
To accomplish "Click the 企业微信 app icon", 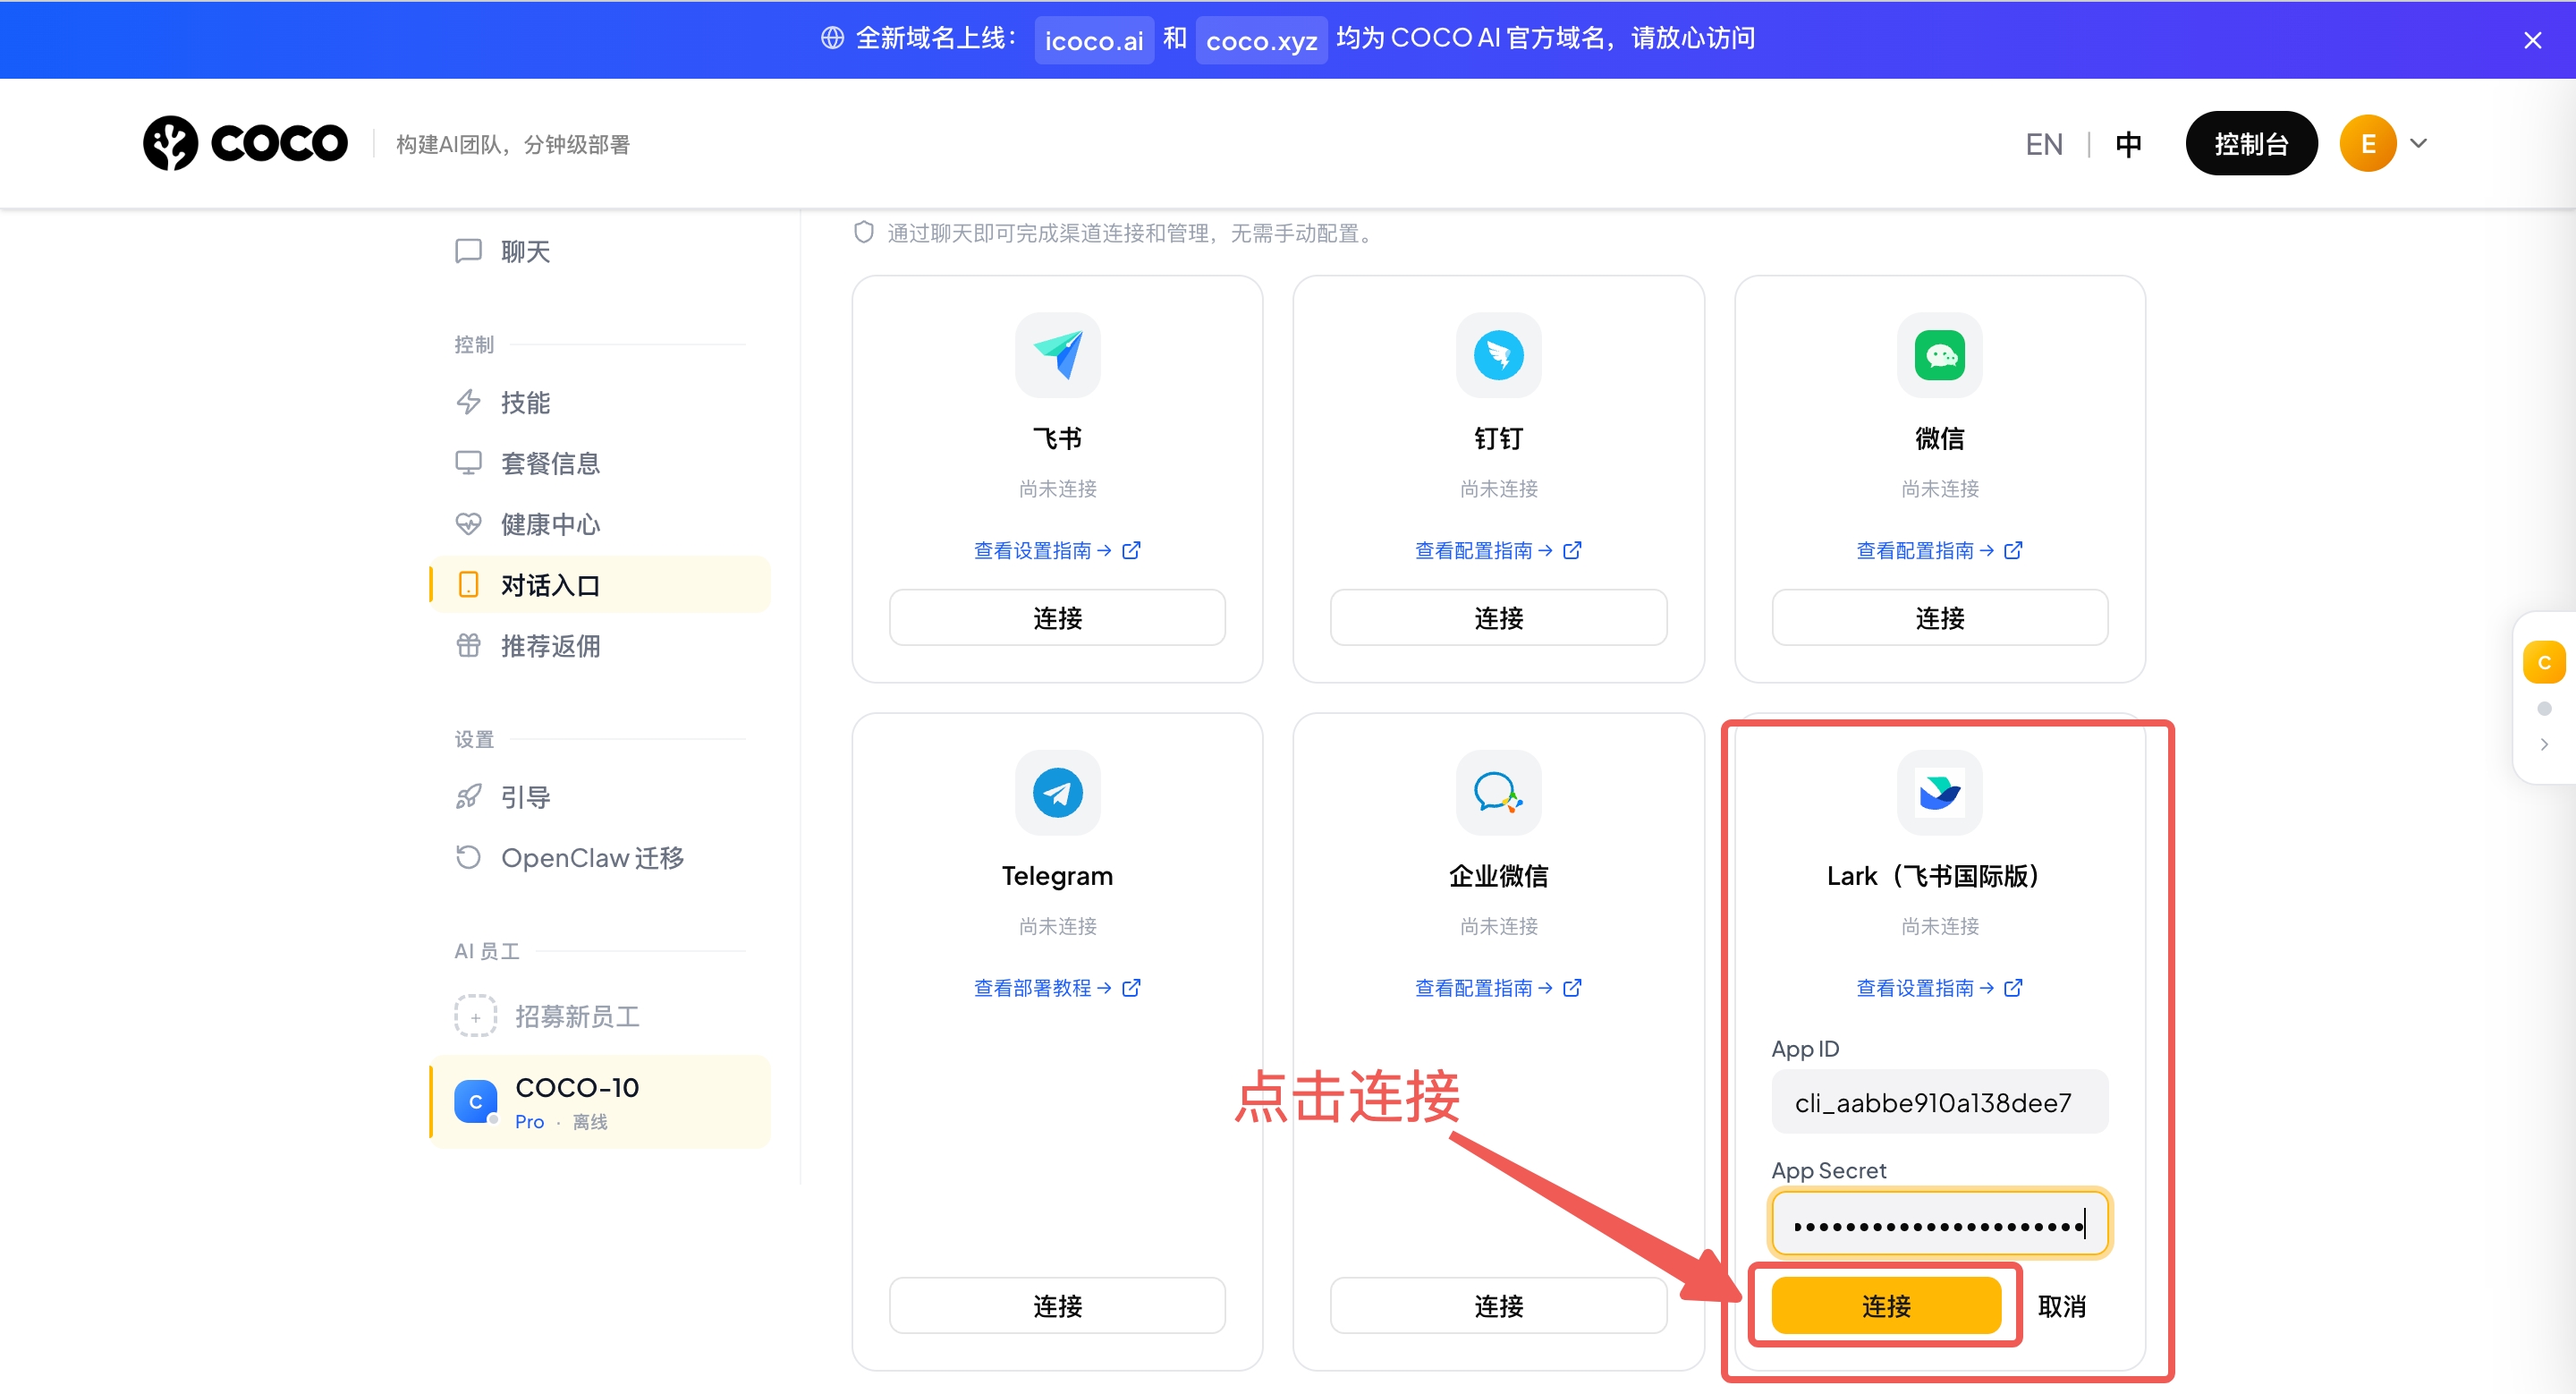I will click(x=1498, y=793).
